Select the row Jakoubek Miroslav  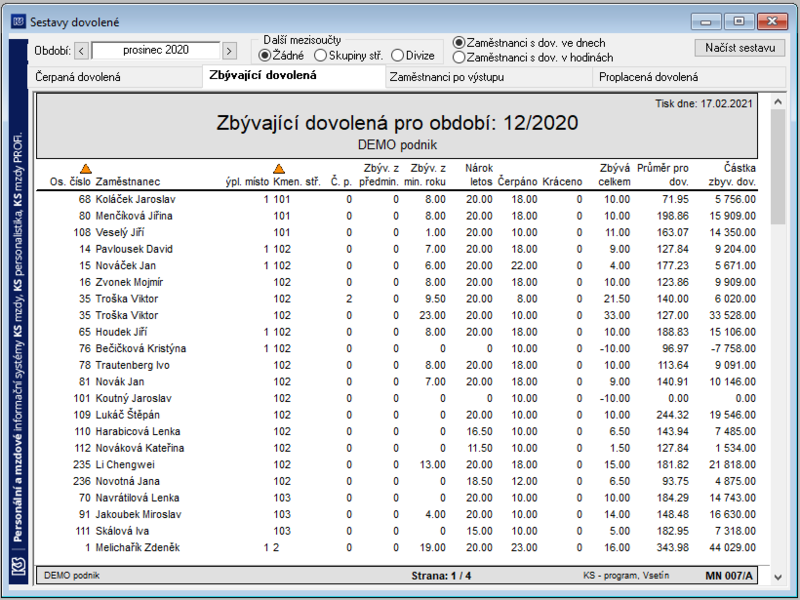click(x=397, y=514)
